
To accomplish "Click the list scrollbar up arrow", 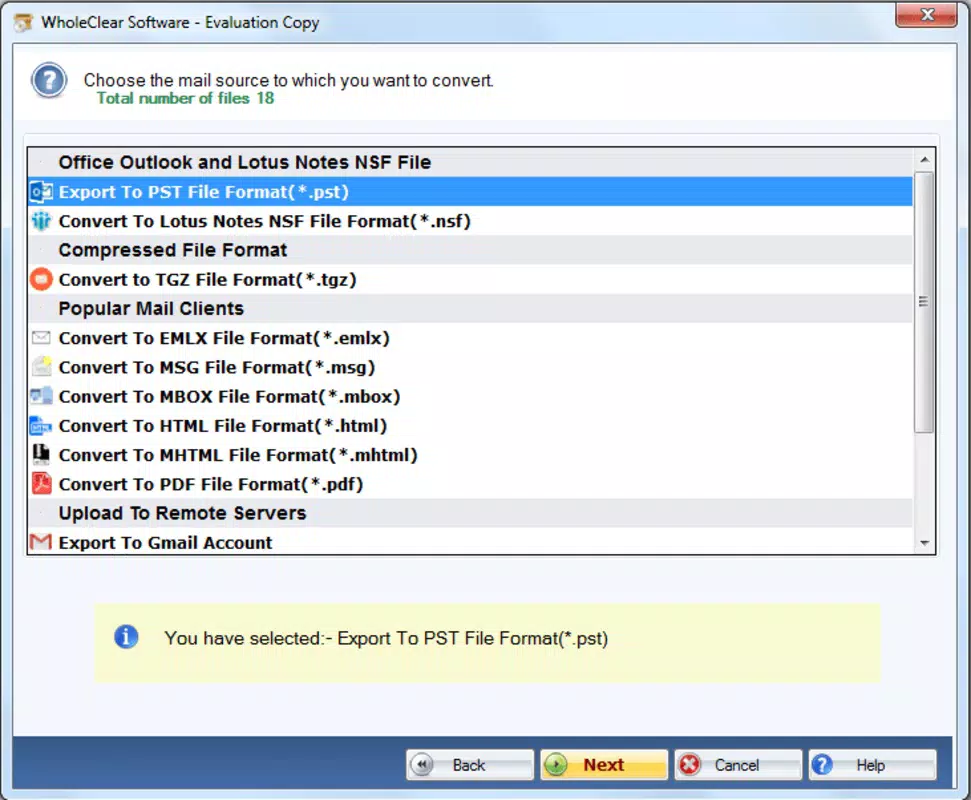I will click(x=924, y=160).
